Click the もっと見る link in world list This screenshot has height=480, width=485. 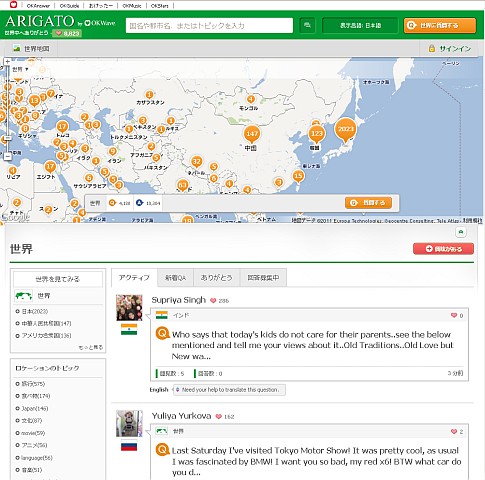91,347
